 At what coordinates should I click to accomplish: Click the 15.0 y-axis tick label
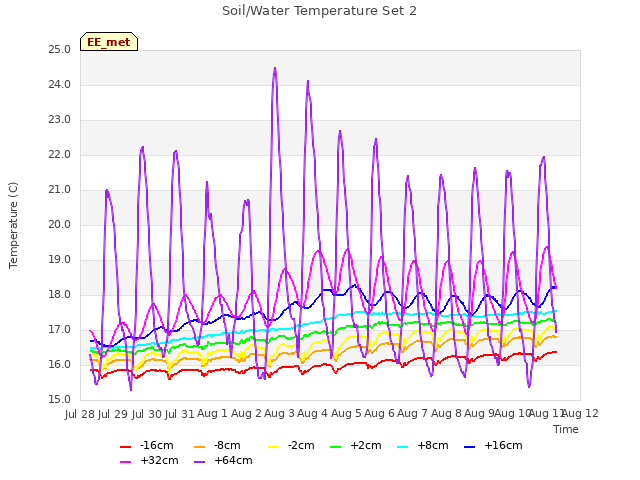click(60, 400)
